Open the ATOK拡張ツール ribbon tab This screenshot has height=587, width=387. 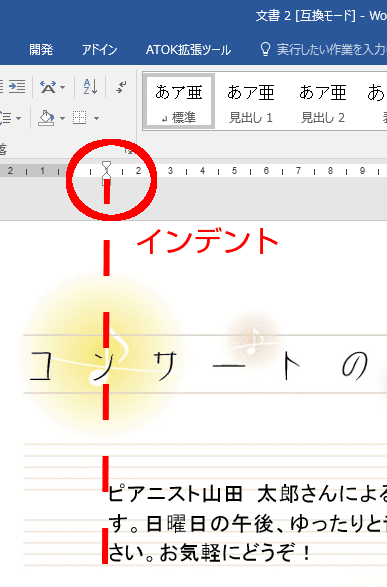[188, 49]
